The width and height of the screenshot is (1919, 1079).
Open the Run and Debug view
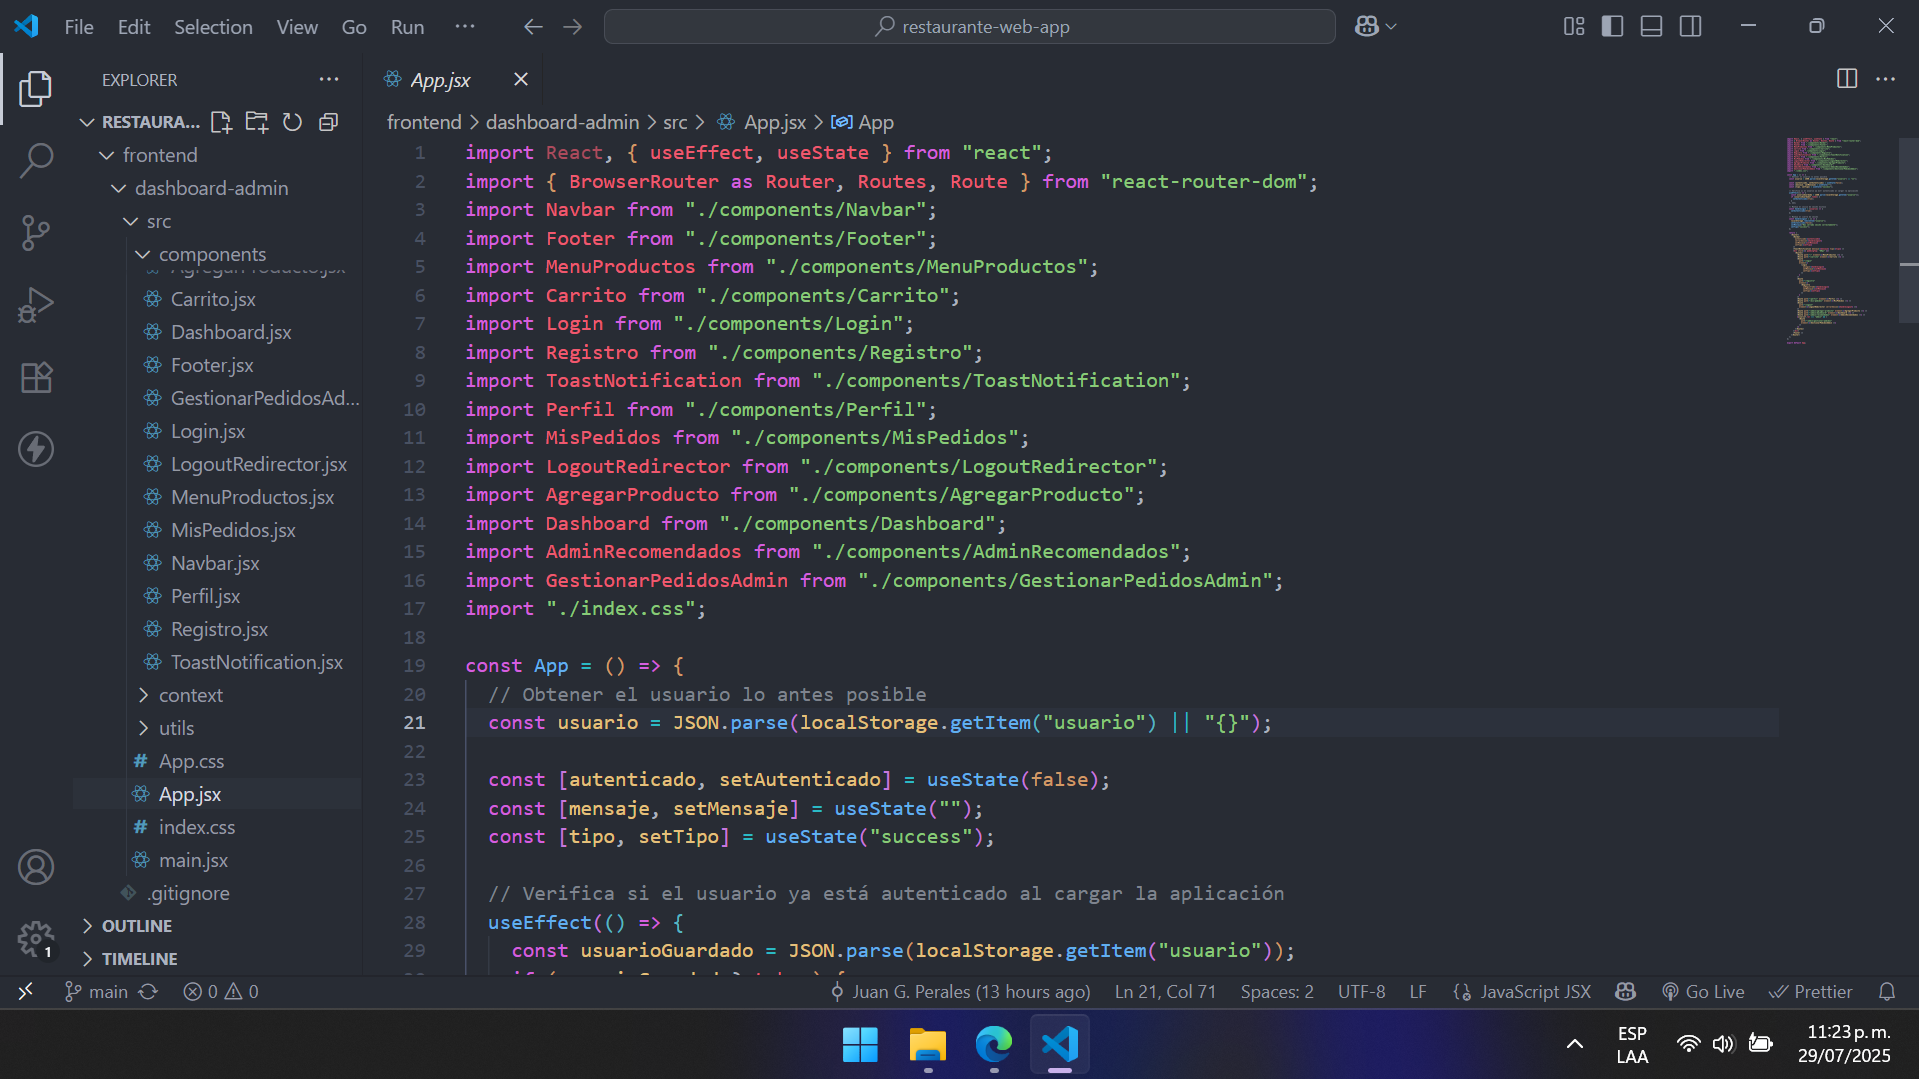click(x=36, y=305)
